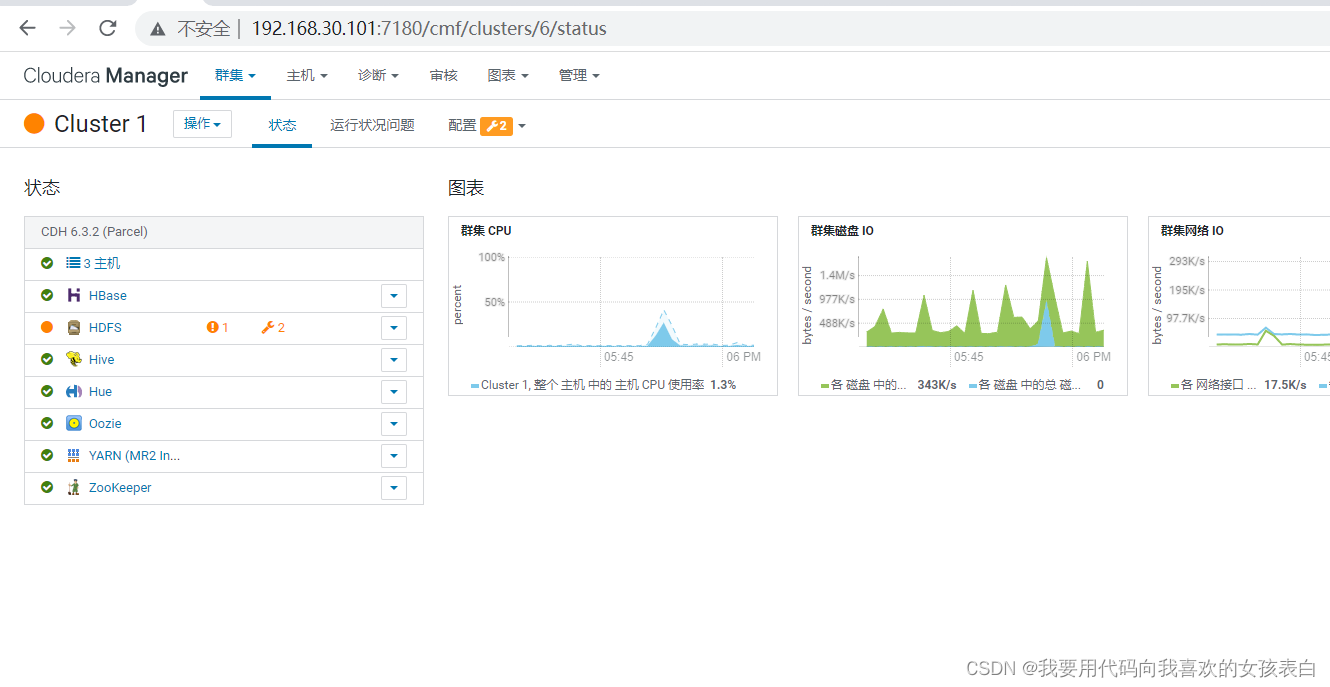Click the Cluster 1 title text
Viewport: 1330px width, 687px height.
100,124
